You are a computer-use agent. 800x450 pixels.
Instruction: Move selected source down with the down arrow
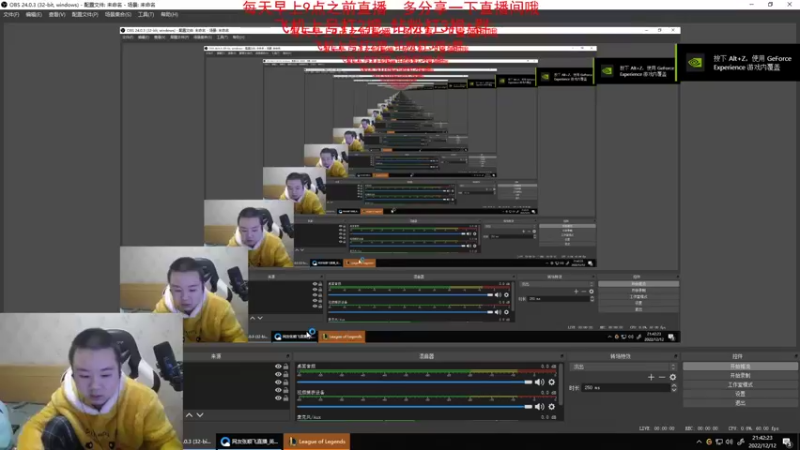click(200, 415)
